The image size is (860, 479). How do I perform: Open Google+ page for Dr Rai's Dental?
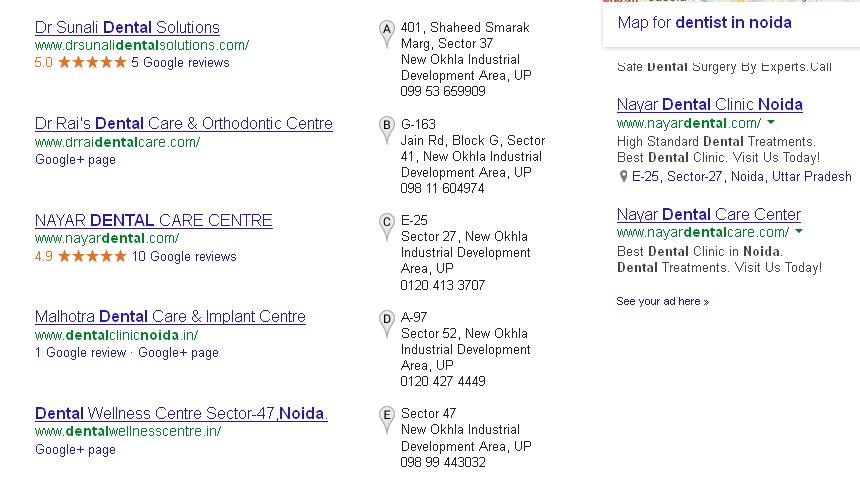pos(75,159)
